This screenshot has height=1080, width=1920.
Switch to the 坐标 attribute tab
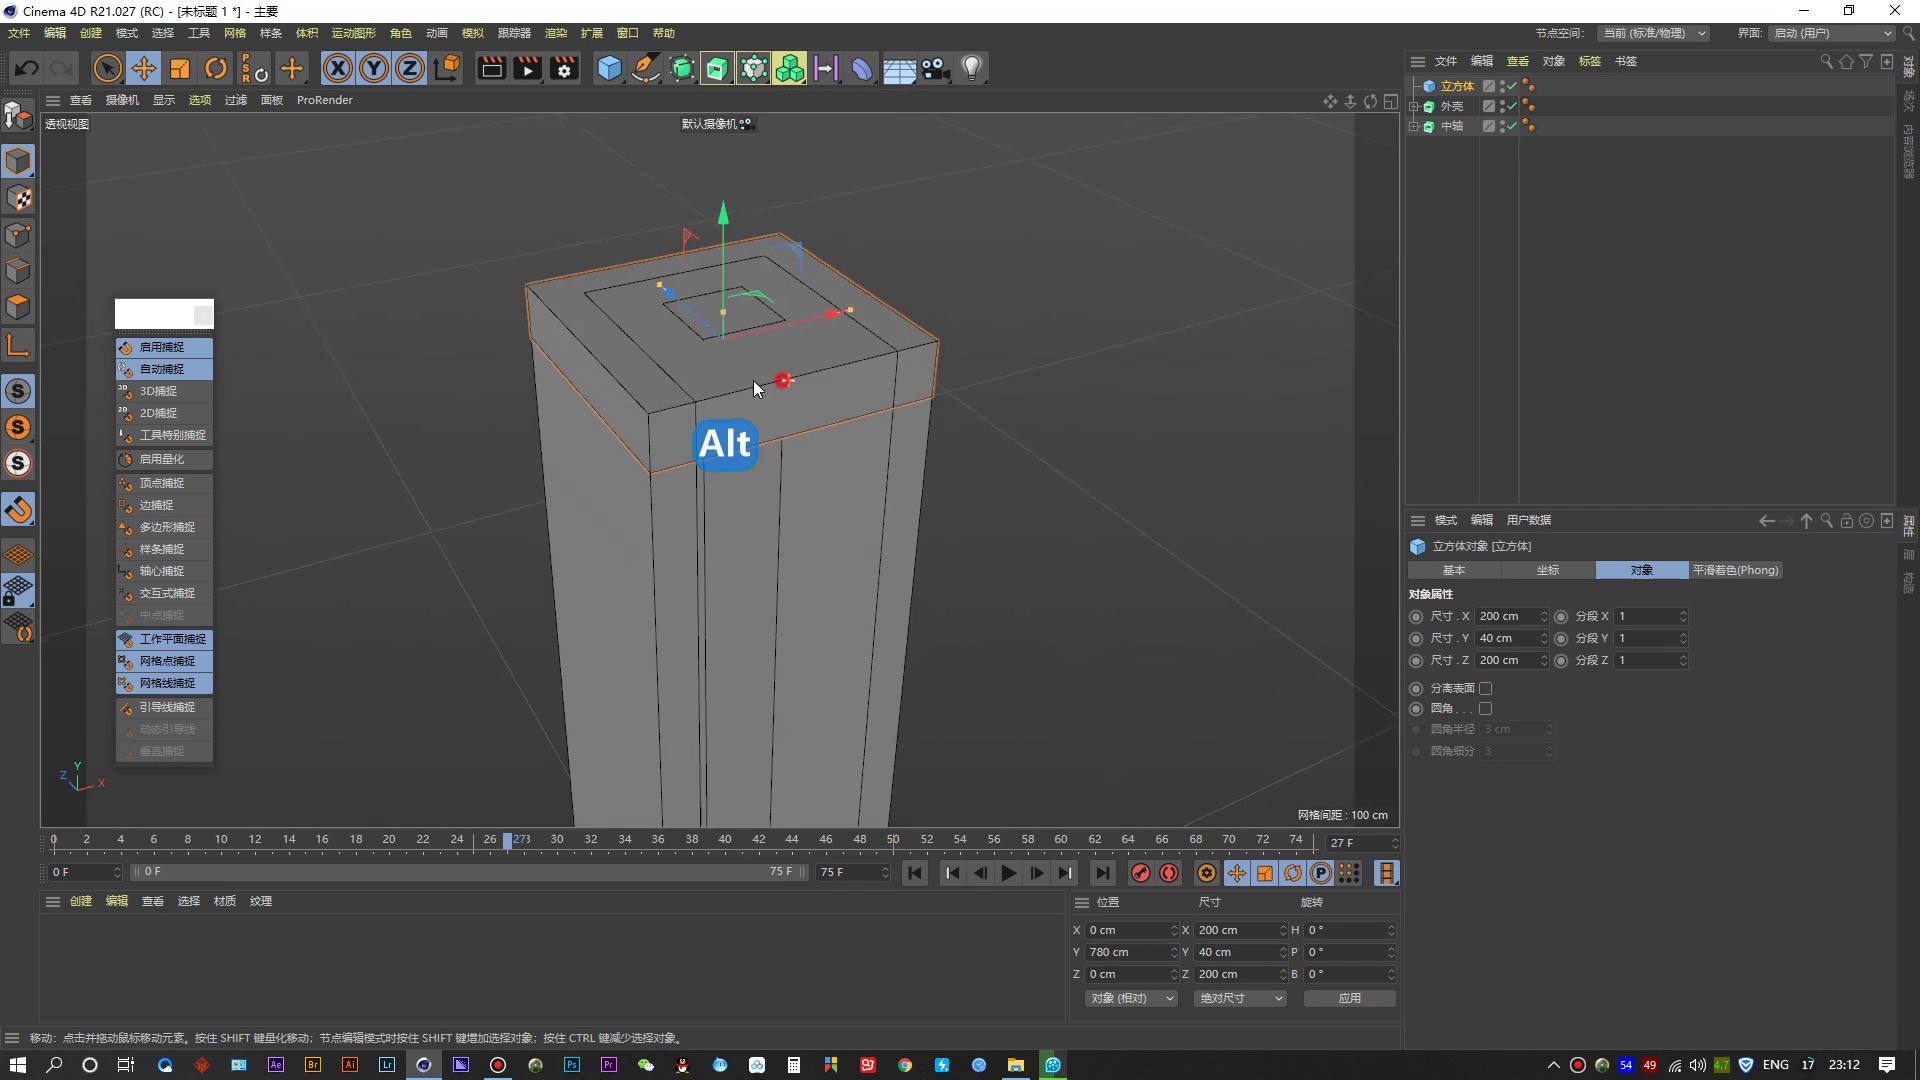[x=1548, y=570]
